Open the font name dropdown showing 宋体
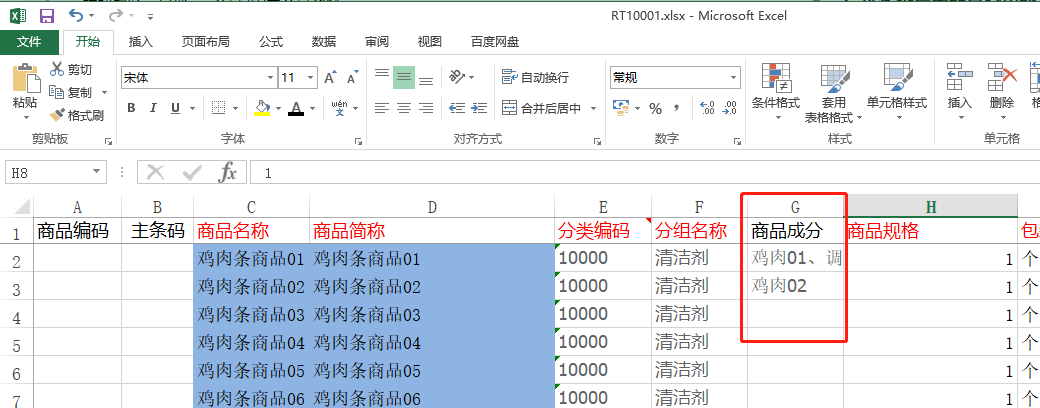 (x=270, y=78)
